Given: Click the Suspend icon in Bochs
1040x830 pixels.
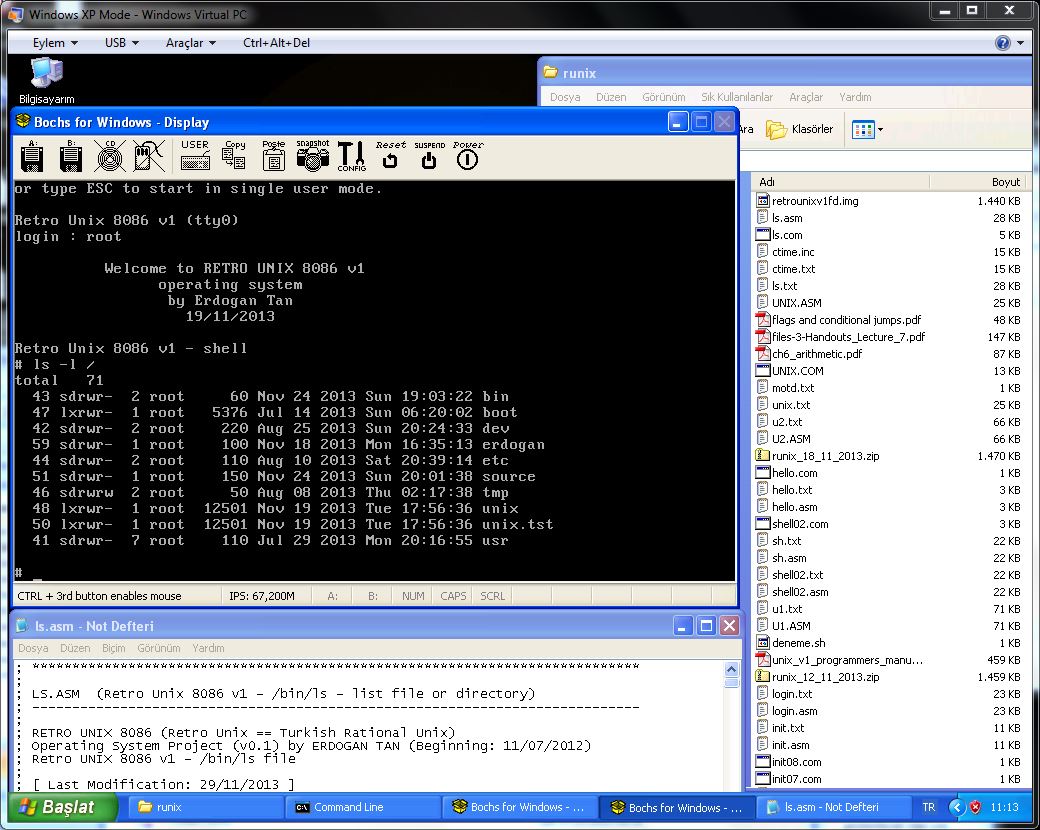Looking at the screenshot, I should 429,155.
